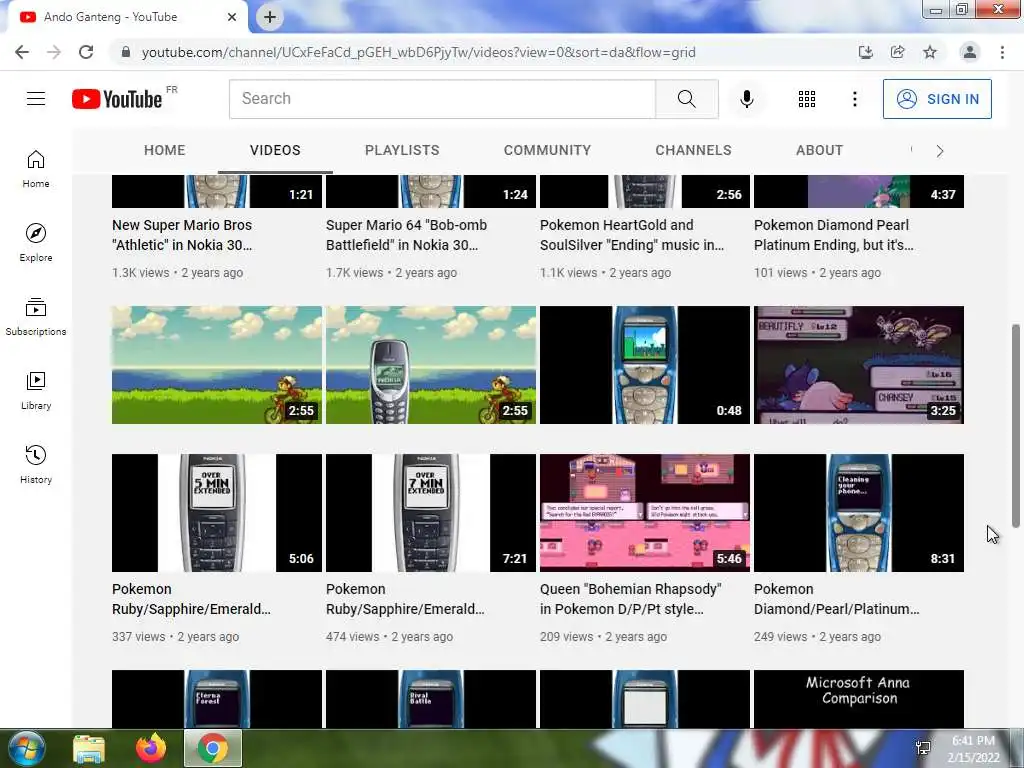Open Chrome three-dot menu

click(1002, 52)
